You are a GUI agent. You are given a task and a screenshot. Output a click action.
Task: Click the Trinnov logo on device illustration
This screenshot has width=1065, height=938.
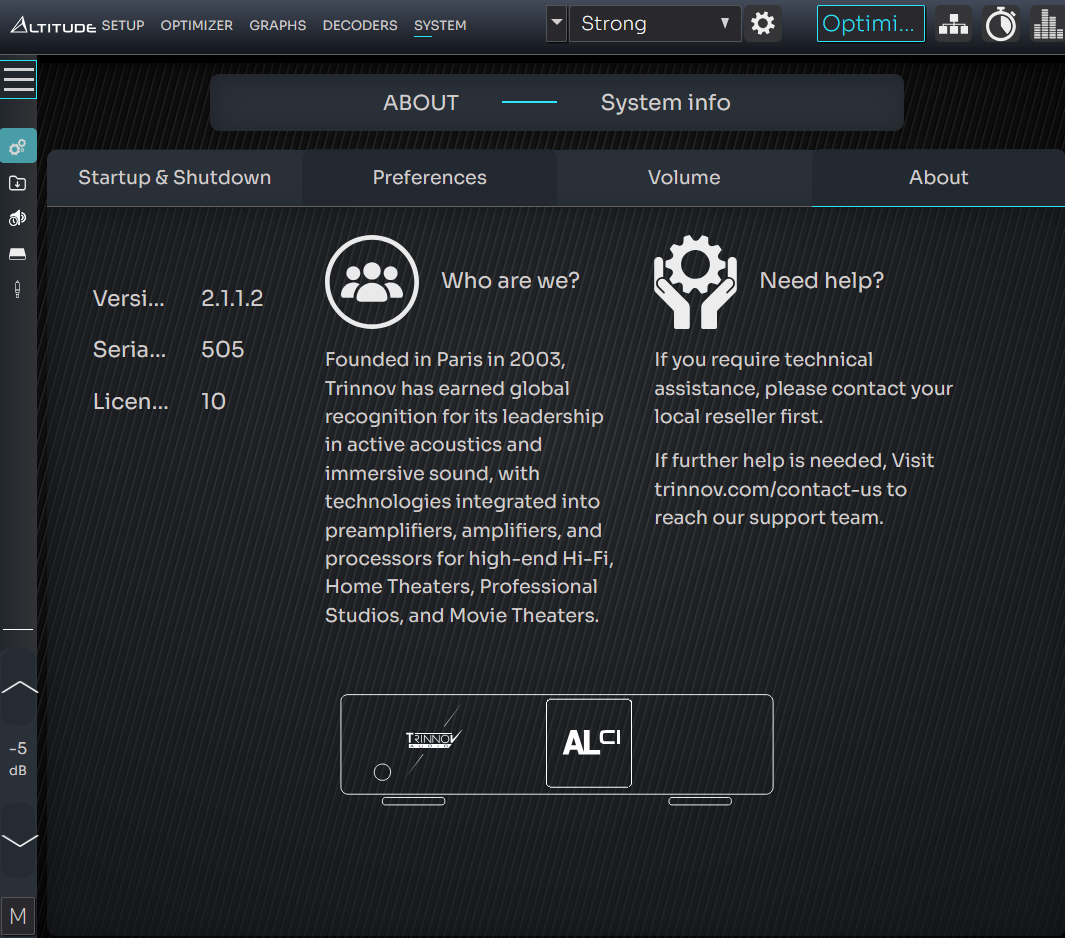point(433,740)
